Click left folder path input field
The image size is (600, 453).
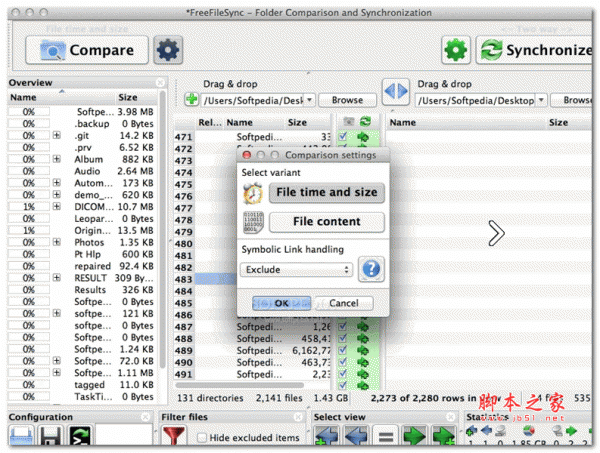pyautogui.click(x=253, y=100)
